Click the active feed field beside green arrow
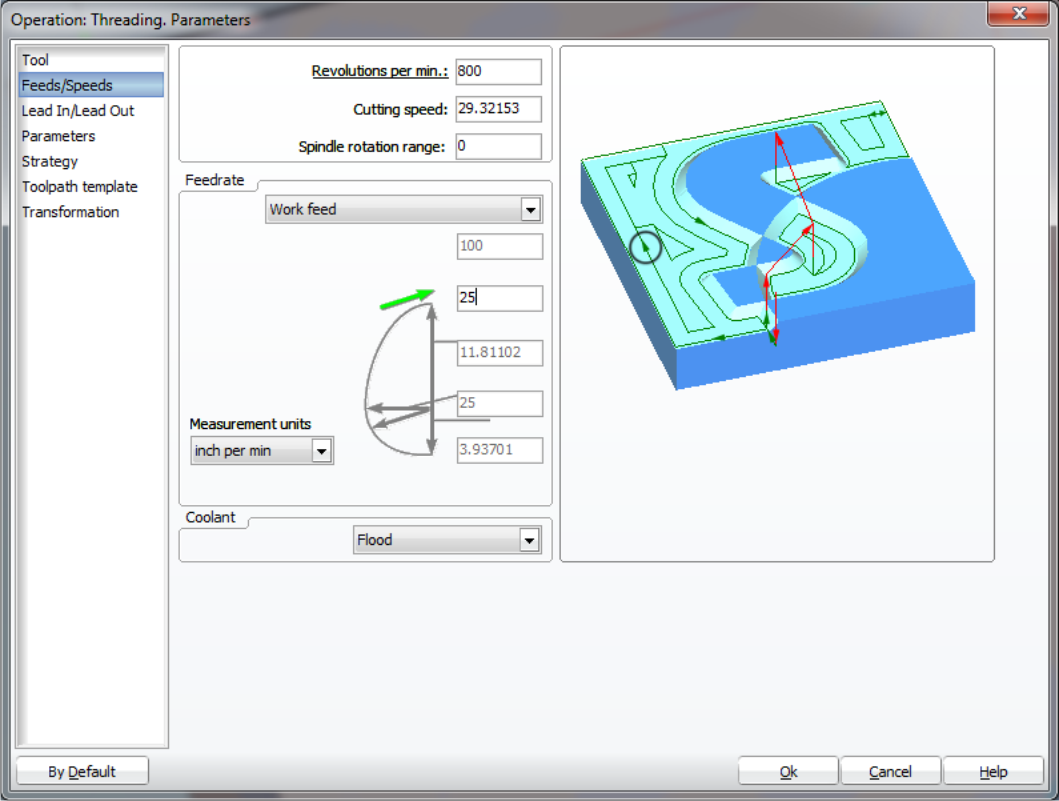This screenshot has width=1059, height=801. click(x=500, y=298)
